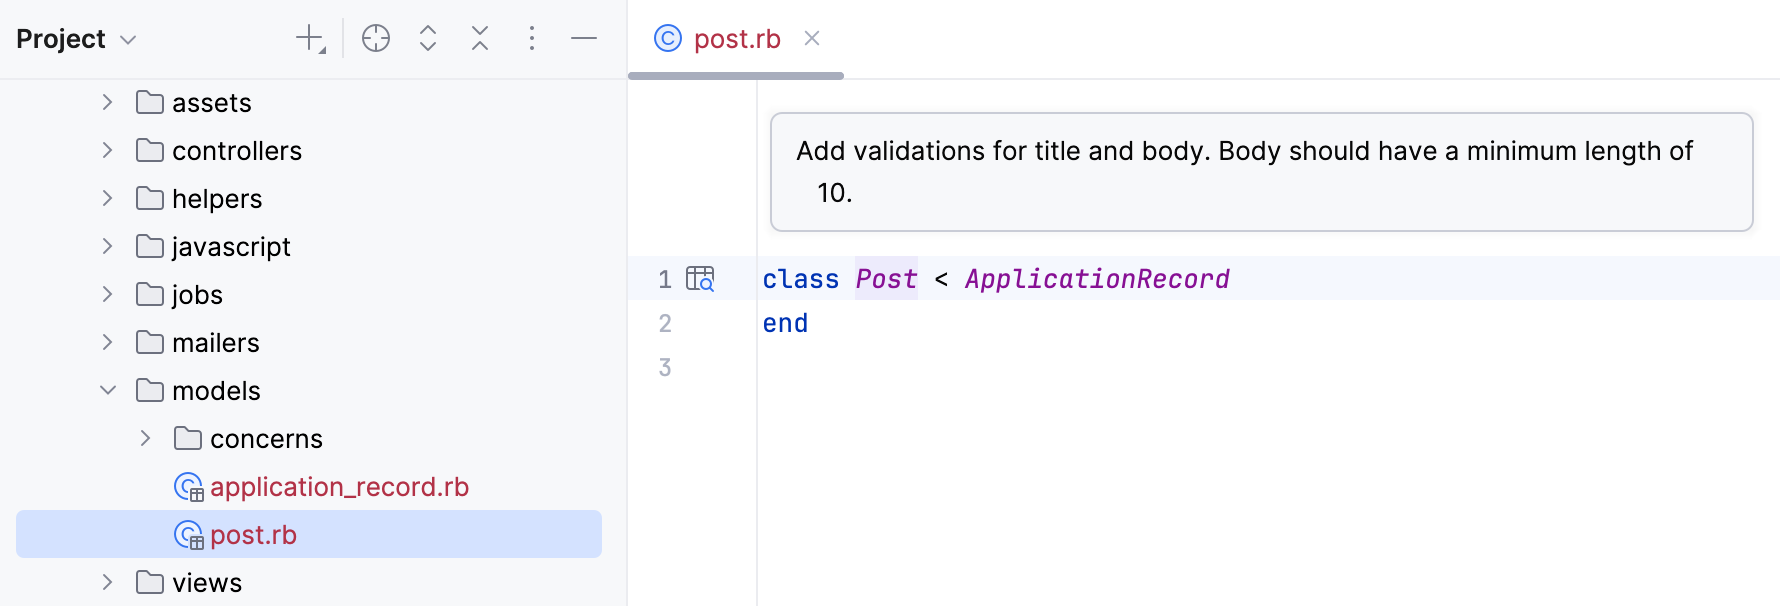Click the ApplicationRecord class reference
The height and width of the screenshot is (606, 1780).
click(x=1097, y=279)
